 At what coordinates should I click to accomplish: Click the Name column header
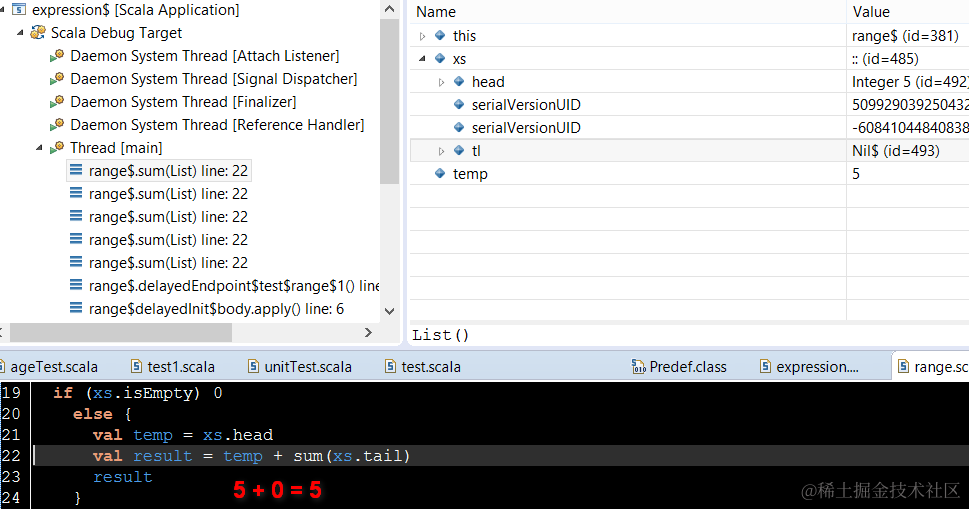tap(436, 12)
